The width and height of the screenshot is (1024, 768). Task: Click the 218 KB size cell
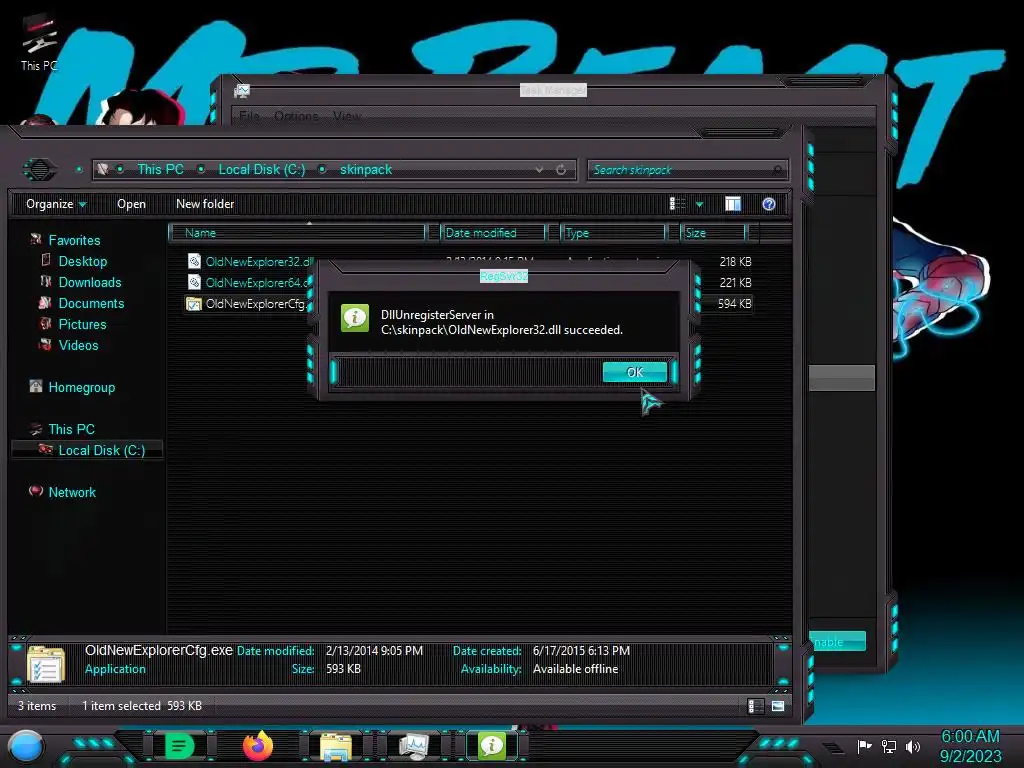pos(735,261)
